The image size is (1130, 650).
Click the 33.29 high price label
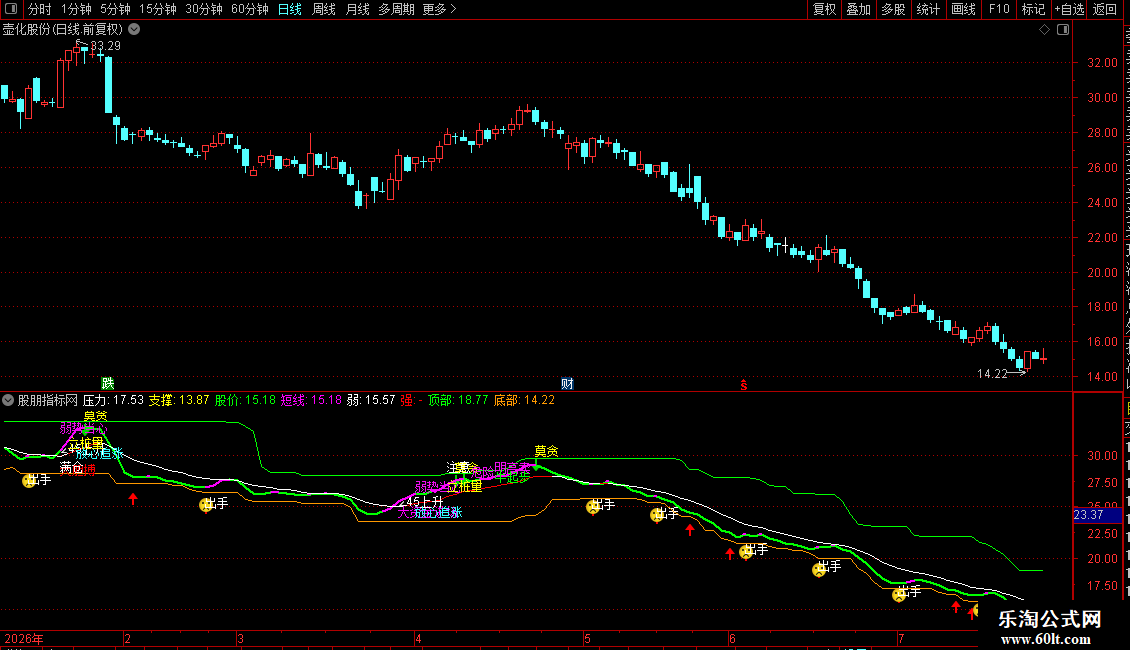(x=105, y=45)
